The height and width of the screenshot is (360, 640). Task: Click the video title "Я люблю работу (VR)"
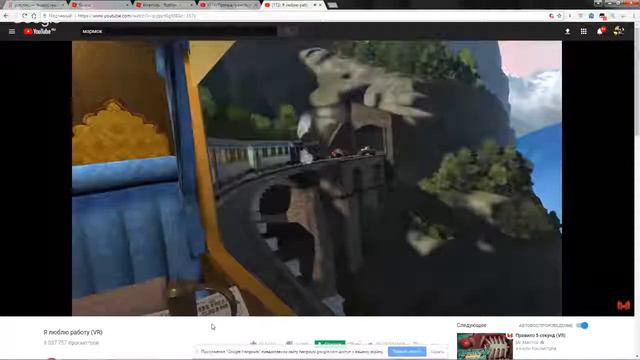point(73,332)
